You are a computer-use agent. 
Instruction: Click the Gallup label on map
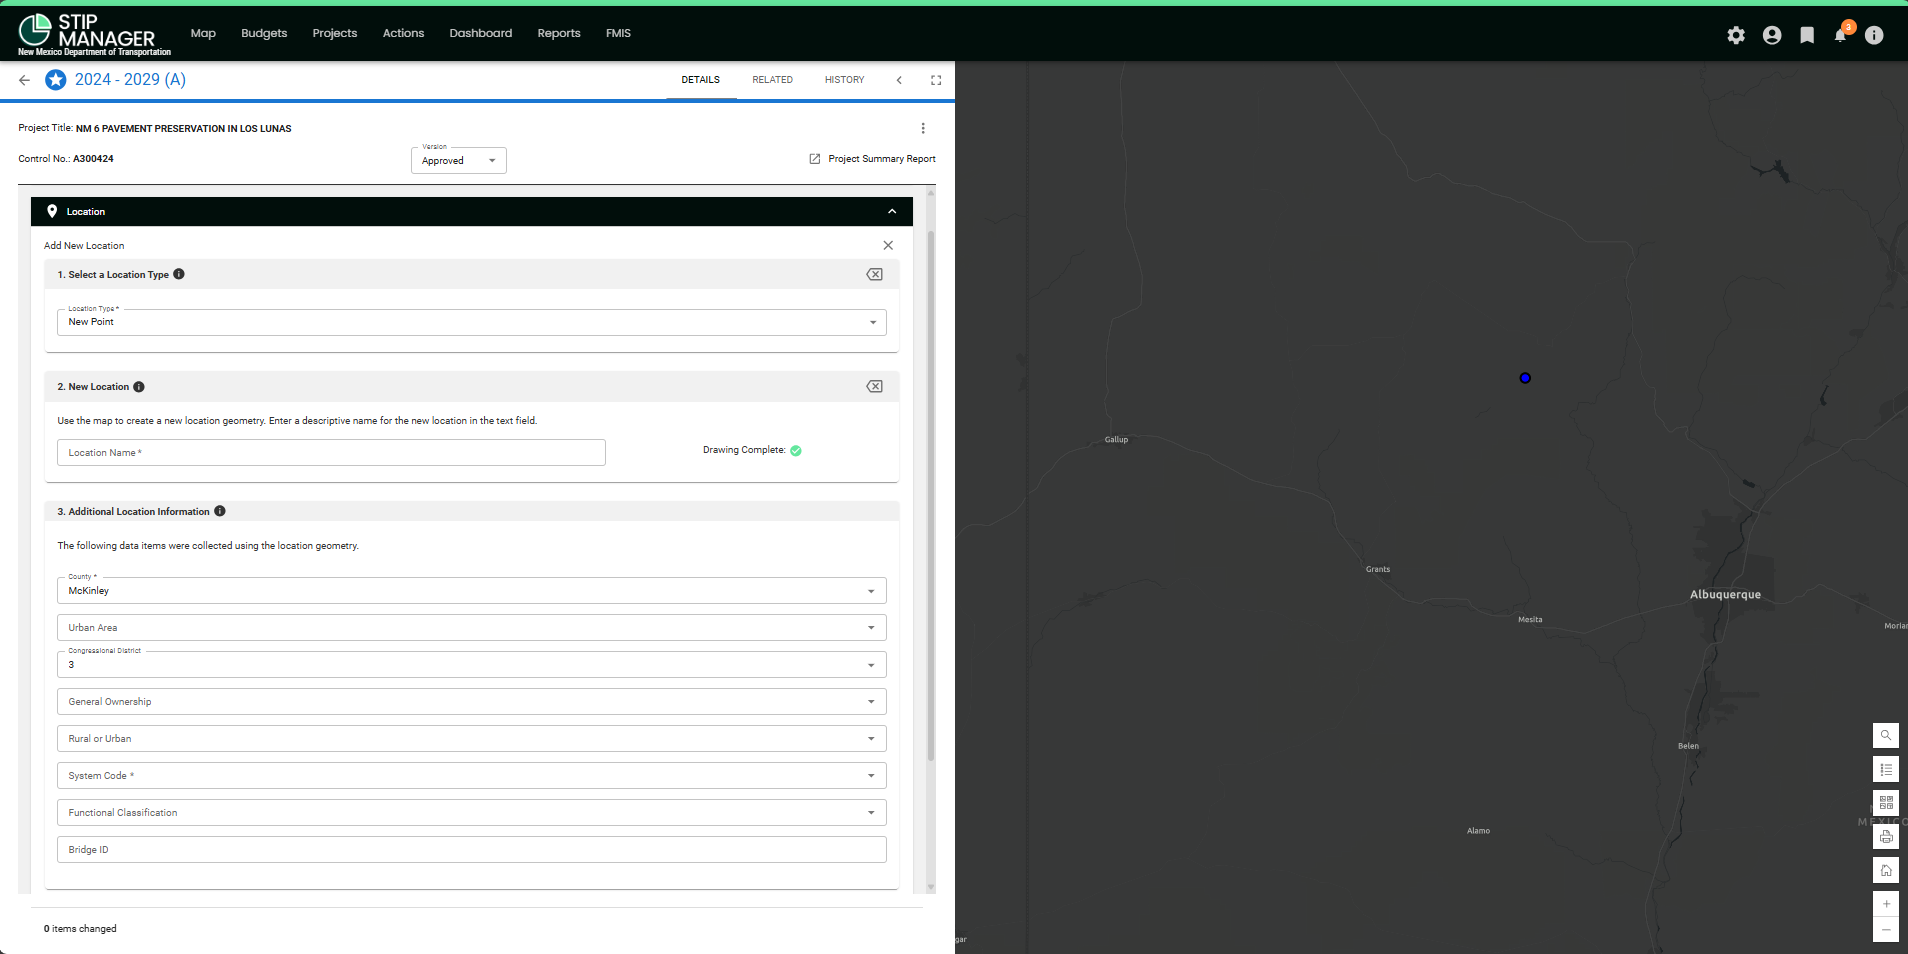pyautogui.click(x=1116, y=440)
